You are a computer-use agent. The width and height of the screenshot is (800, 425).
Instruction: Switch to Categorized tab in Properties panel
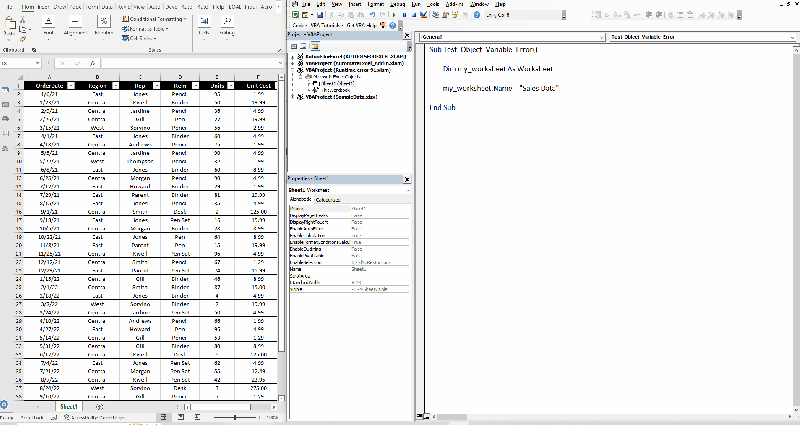[x=327, y=199]
